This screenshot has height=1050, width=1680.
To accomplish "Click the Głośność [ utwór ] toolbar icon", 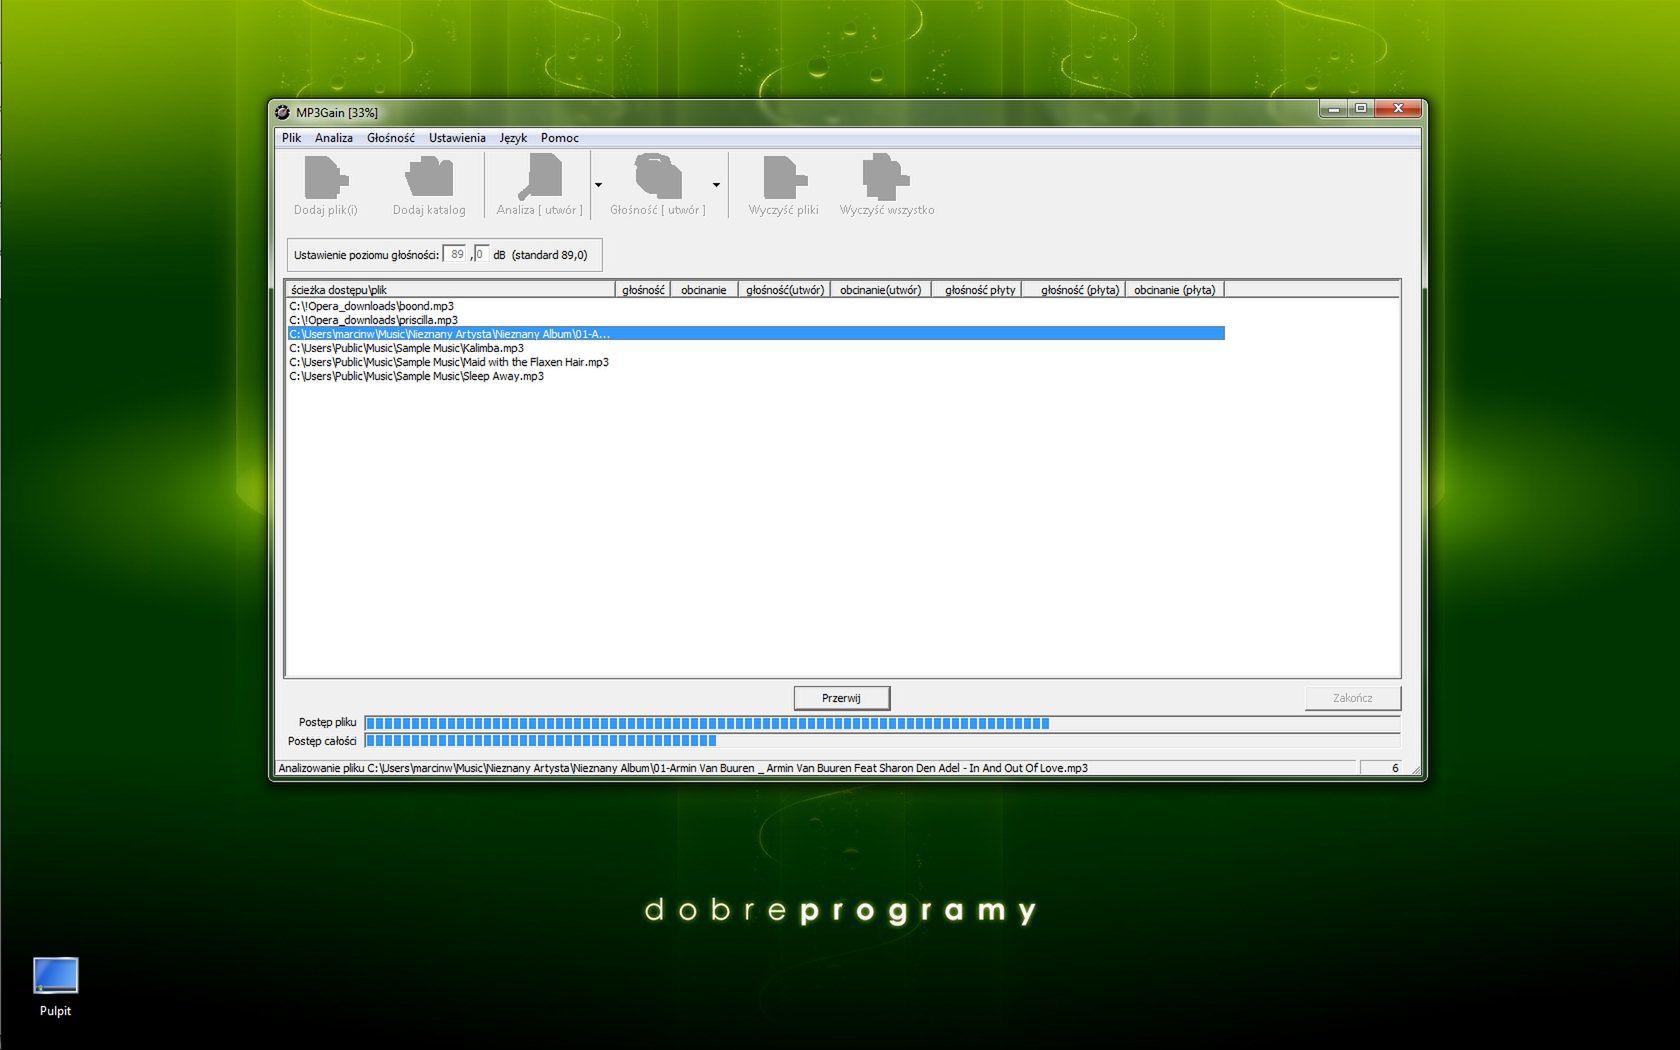I will pos(658,177).
